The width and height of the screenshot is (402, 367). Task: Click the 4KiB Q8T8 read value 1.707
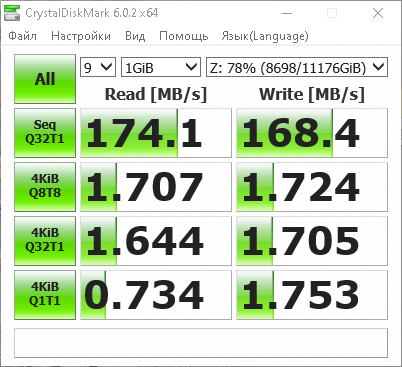click(156, 187)
